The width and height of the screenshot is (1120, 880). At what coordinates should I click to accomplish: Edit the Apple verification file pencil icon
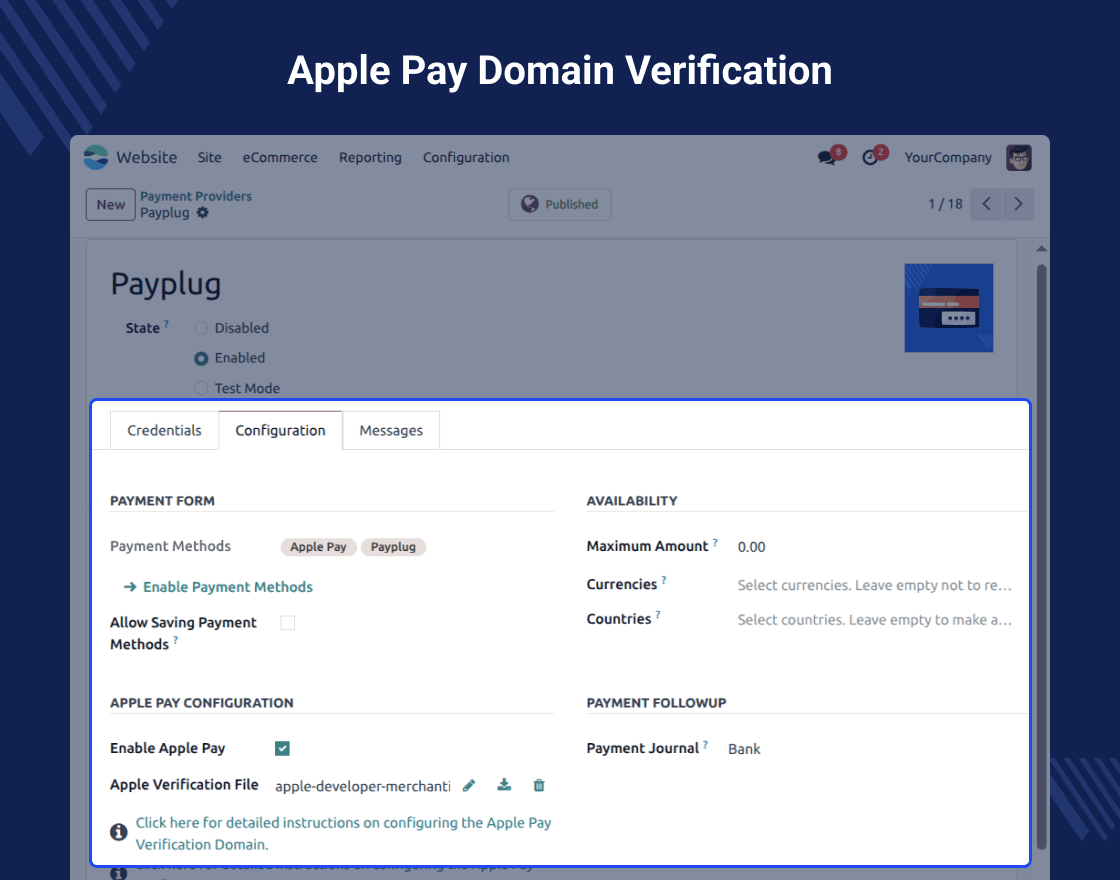(469, 786)
